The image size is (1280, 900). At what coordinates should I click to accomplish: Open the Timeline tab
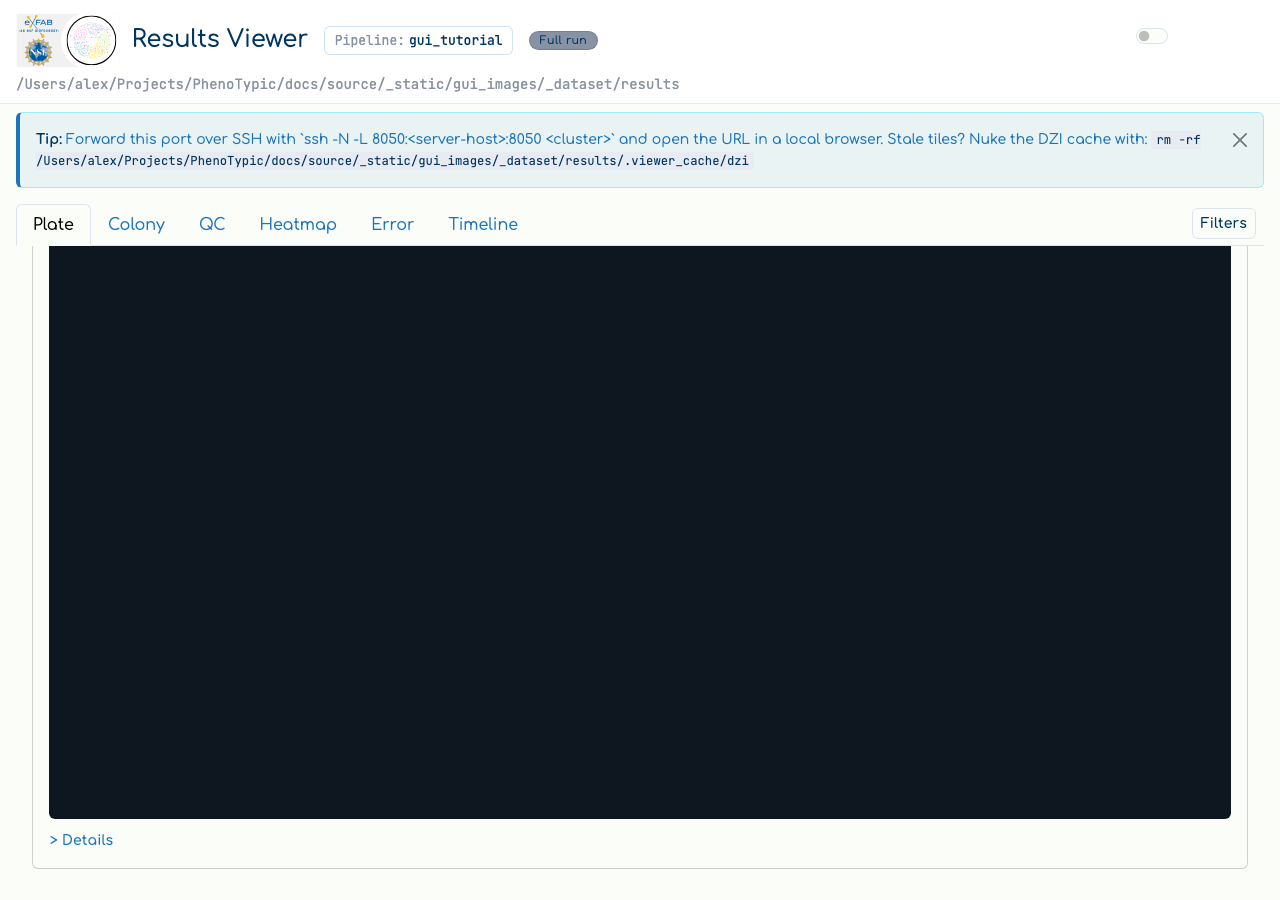(483, 225)
